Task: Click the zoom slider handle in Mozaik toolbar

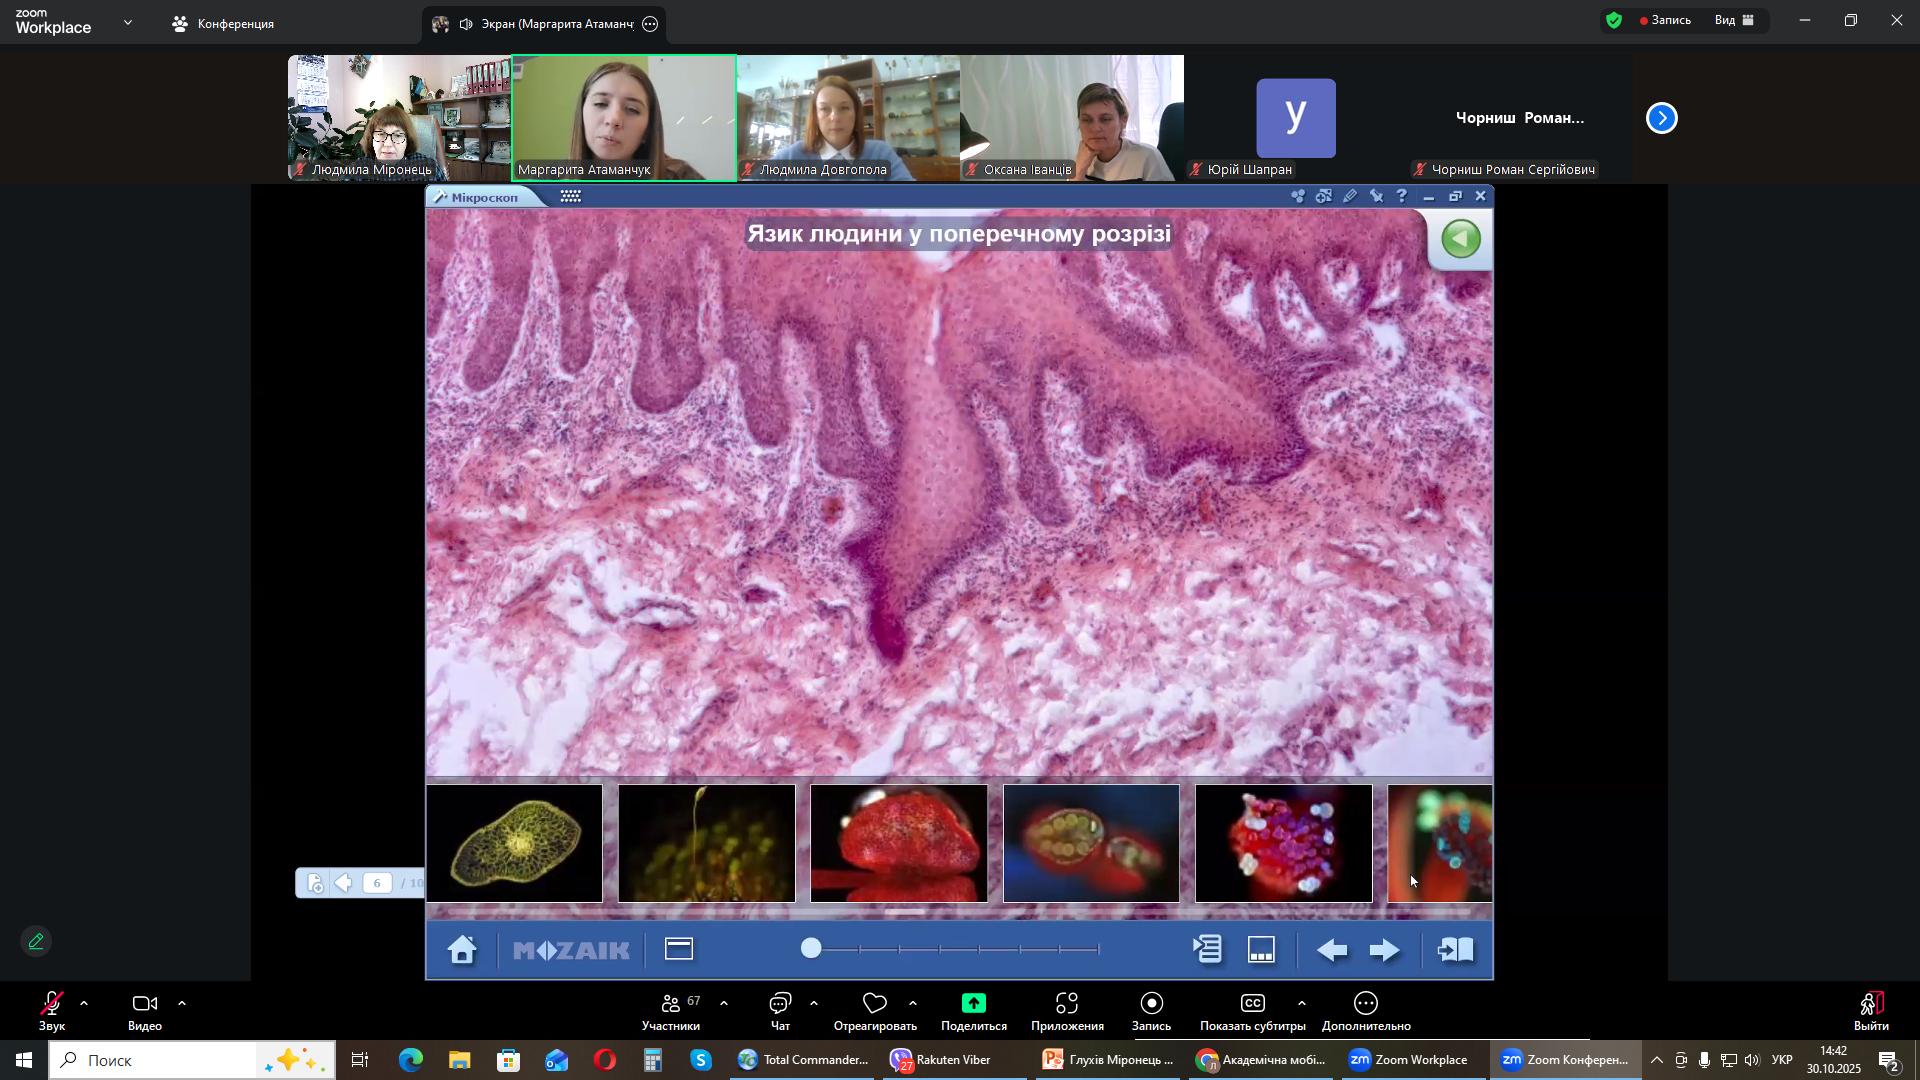Action: pos(811,949)
